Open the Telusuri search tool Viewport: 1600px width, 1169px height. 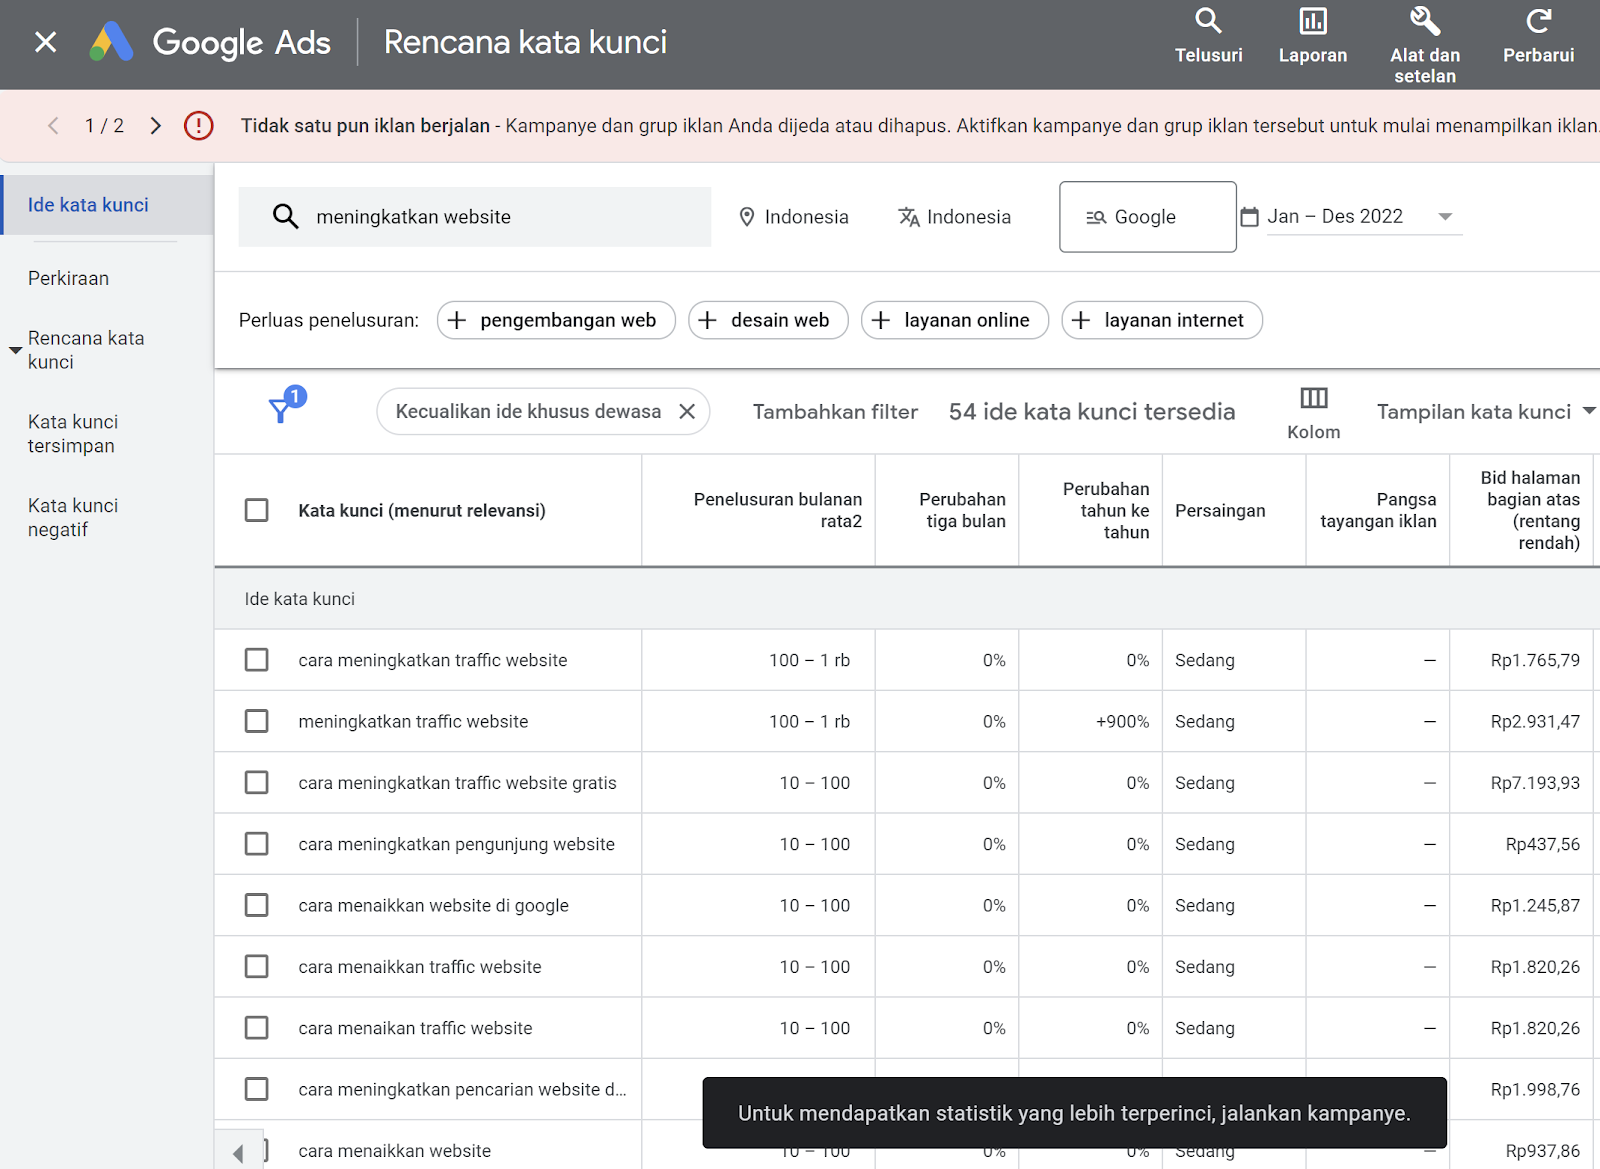1208,36
